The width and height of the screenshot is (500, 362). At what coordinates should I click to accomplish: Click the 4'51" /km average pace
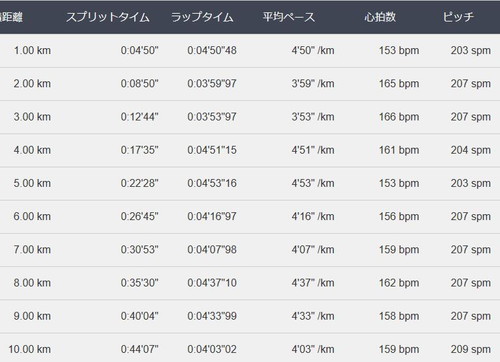[x=313, y=150]
